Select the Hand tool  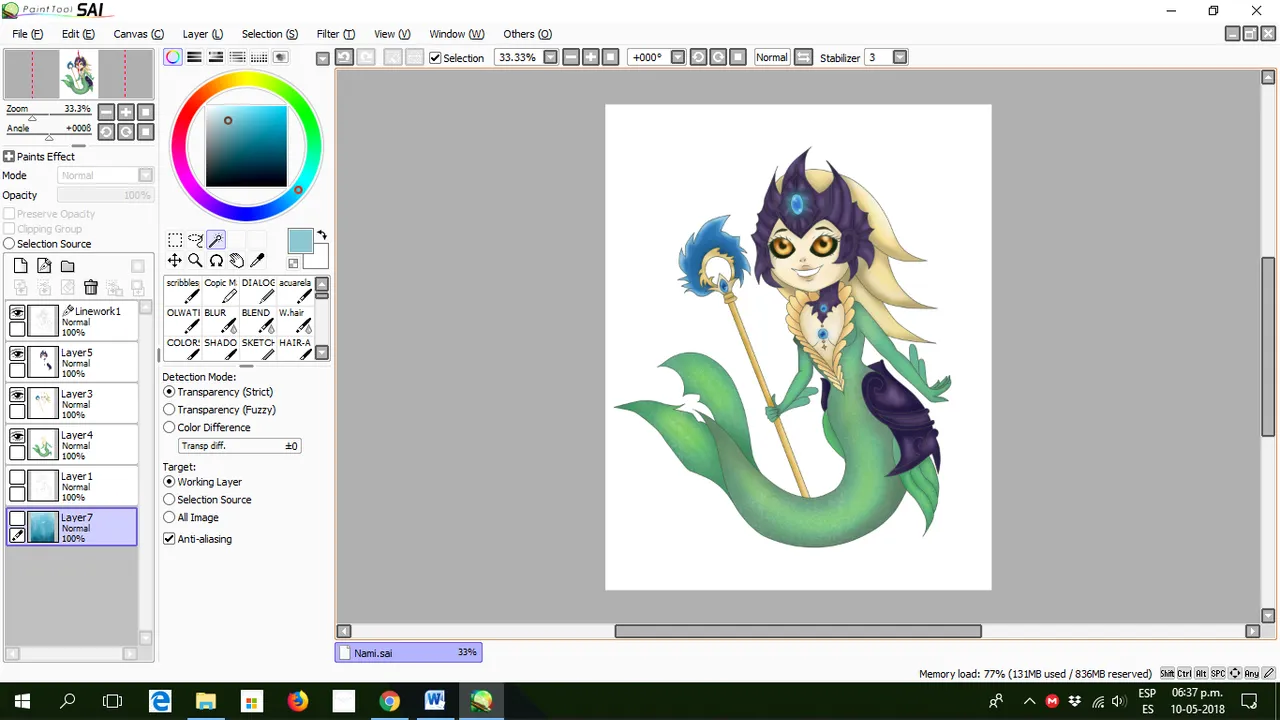[x=236, y=260]
